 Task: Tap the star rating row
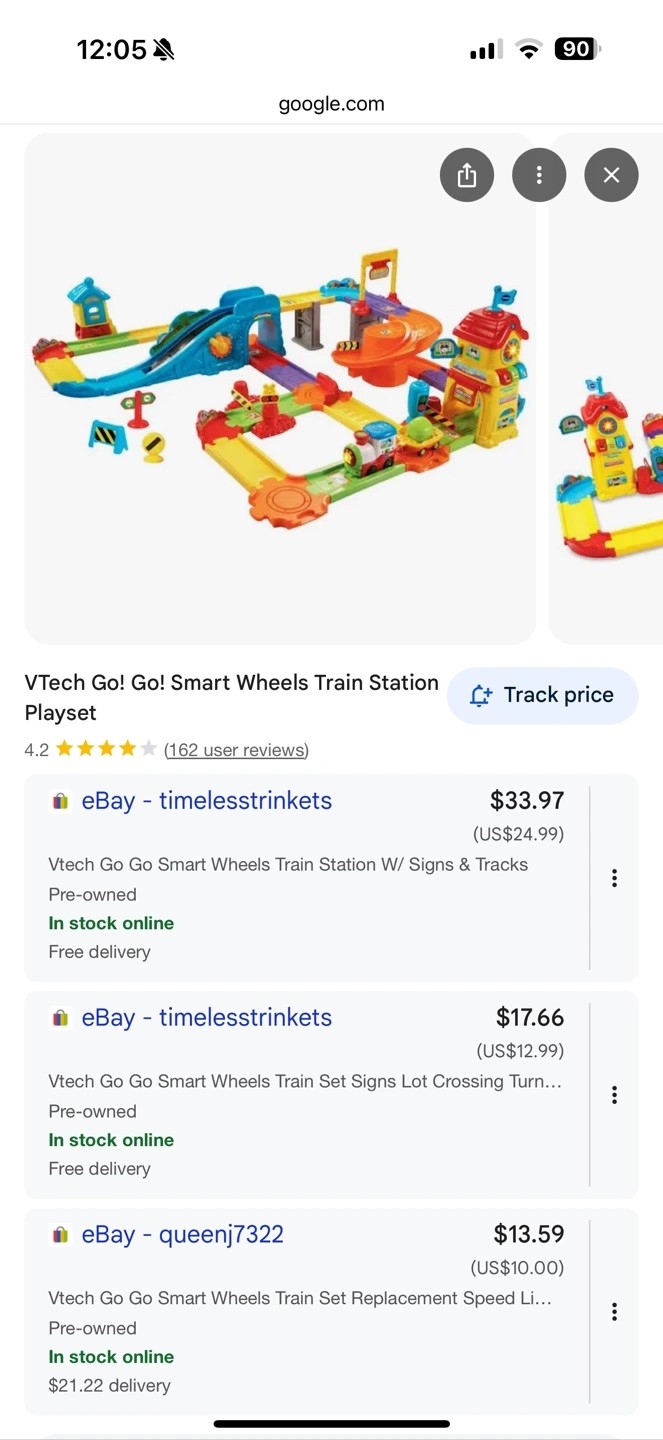[x=106, y=749]
